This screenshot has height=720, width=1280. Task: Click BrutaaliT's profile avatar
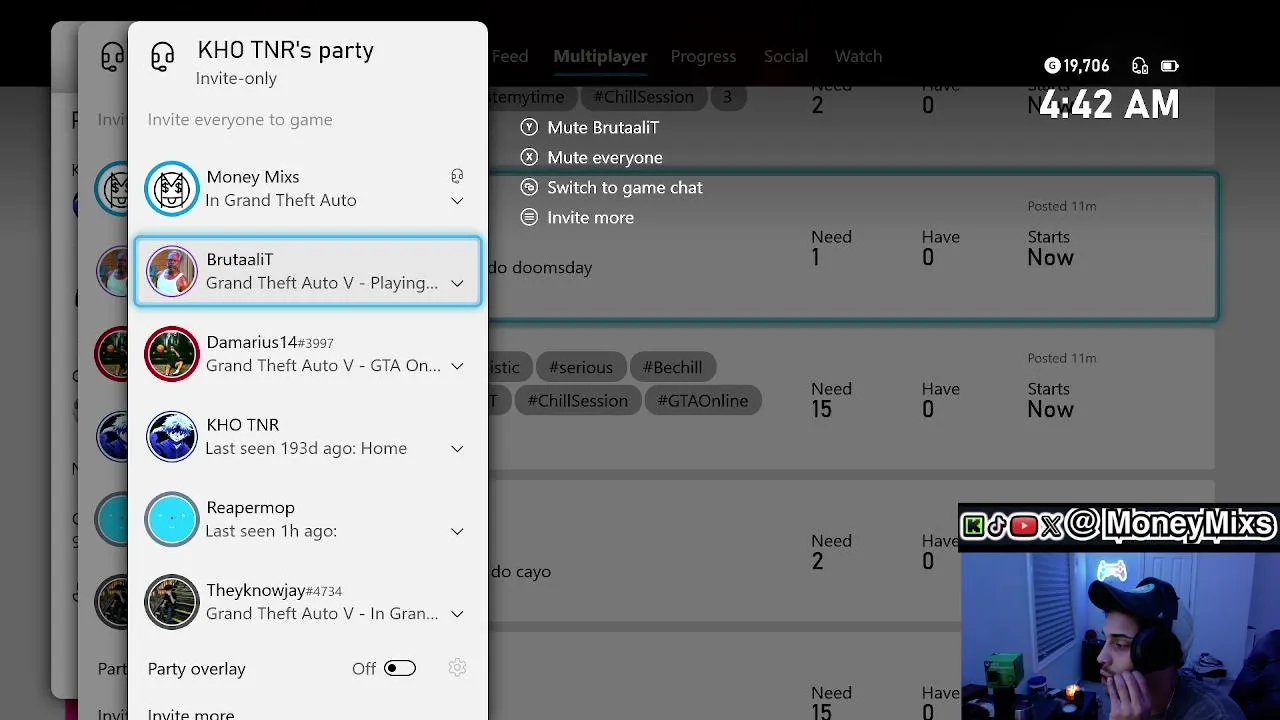tap(172, 271)
